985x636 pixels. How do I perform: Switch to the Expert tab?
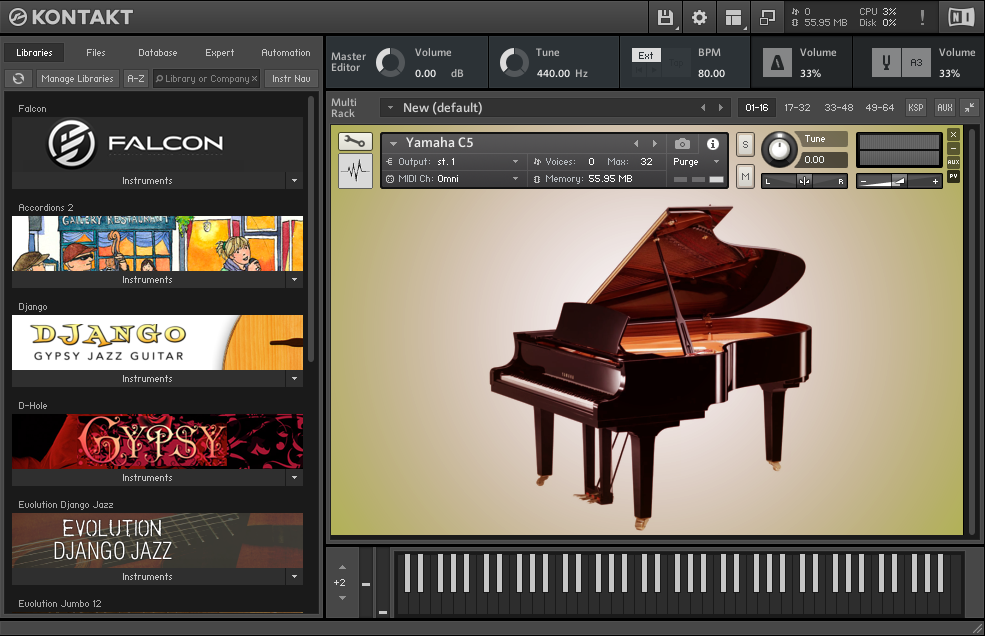pyautogui.click(x=219, y=53)
